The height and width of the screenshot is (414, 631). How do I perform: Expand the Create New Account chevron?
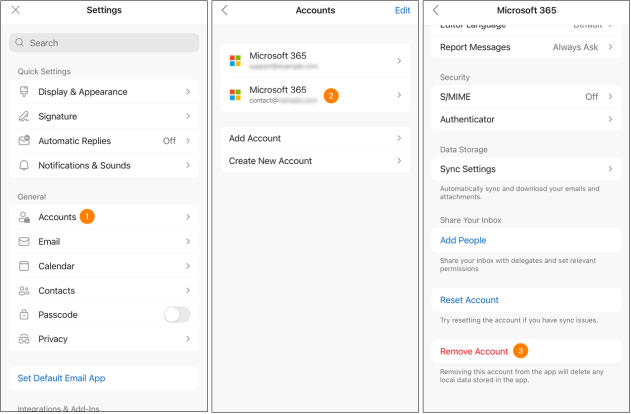pyautogui.click(x=399, y=161)
